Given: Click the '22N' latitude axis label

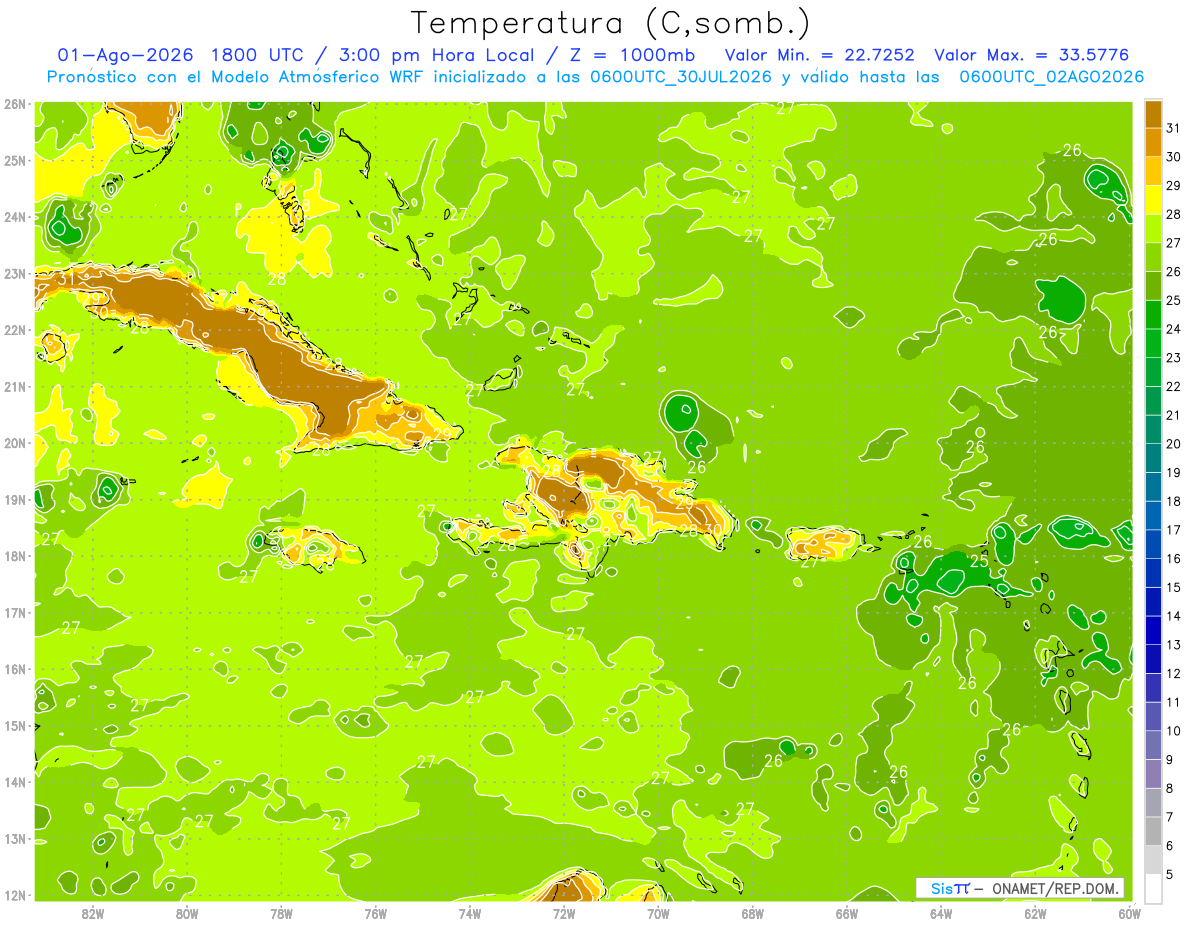Looking at the screenshot, I should 15,330.
